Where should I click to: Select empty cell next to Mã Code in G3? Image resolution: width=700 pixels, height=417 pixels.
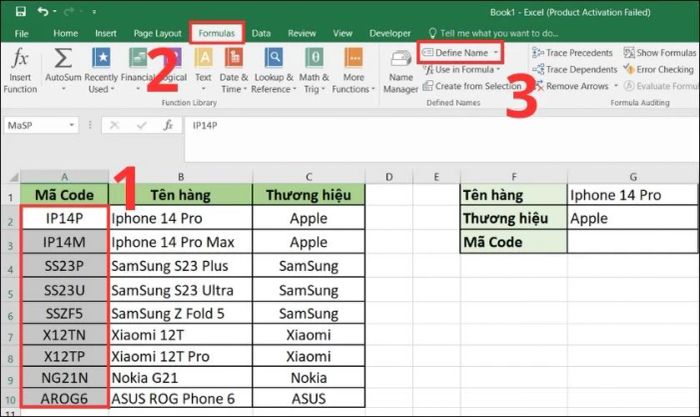(632, 242)
